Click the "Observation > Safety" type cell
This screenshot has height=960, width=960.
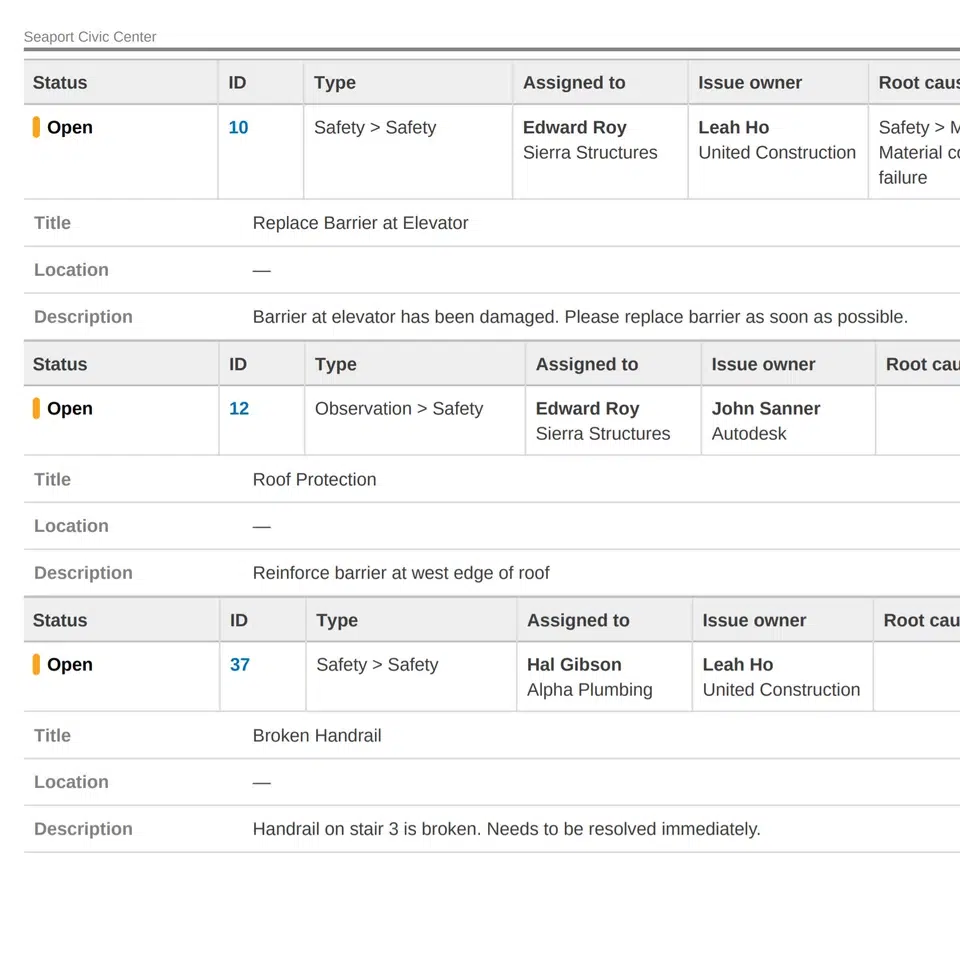pyautogui.click(x=398, y=409)
